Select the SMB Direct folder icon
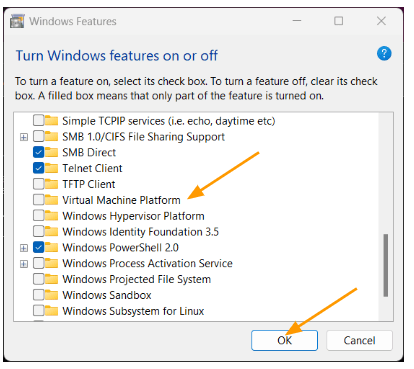 pos(51,152)
